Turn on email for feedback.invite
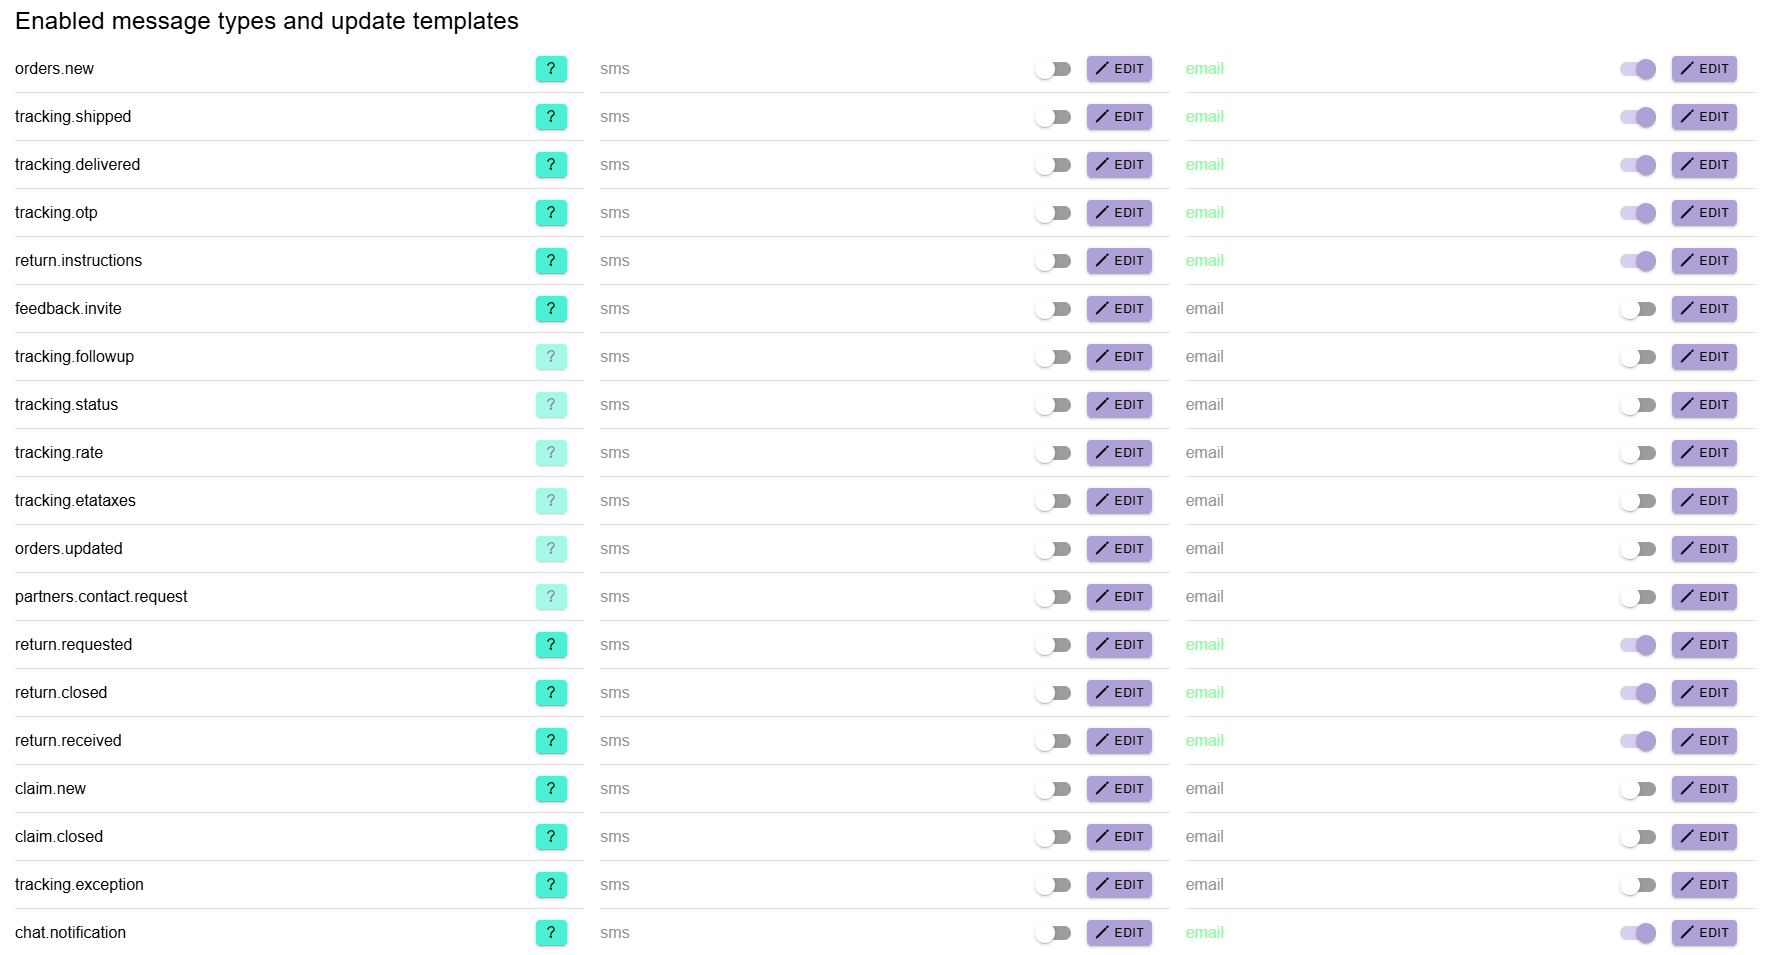The height and width of the screenshot is (955, 1765). pos(1638,309)
